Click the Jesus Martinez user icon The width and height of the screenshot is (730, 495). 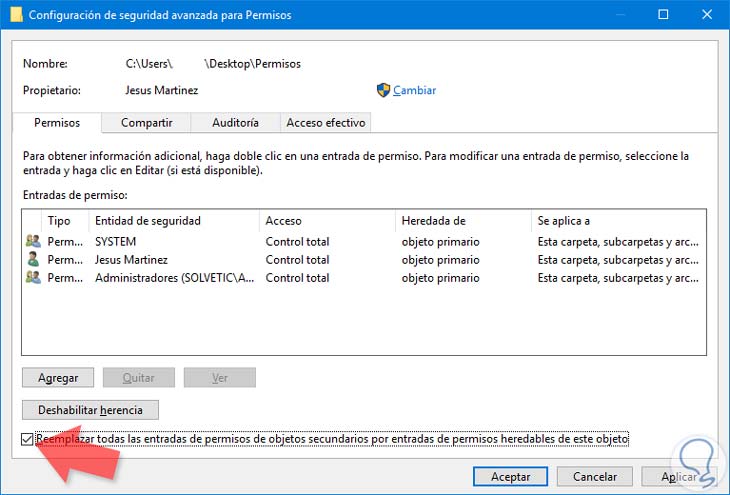tap(33, 260)
